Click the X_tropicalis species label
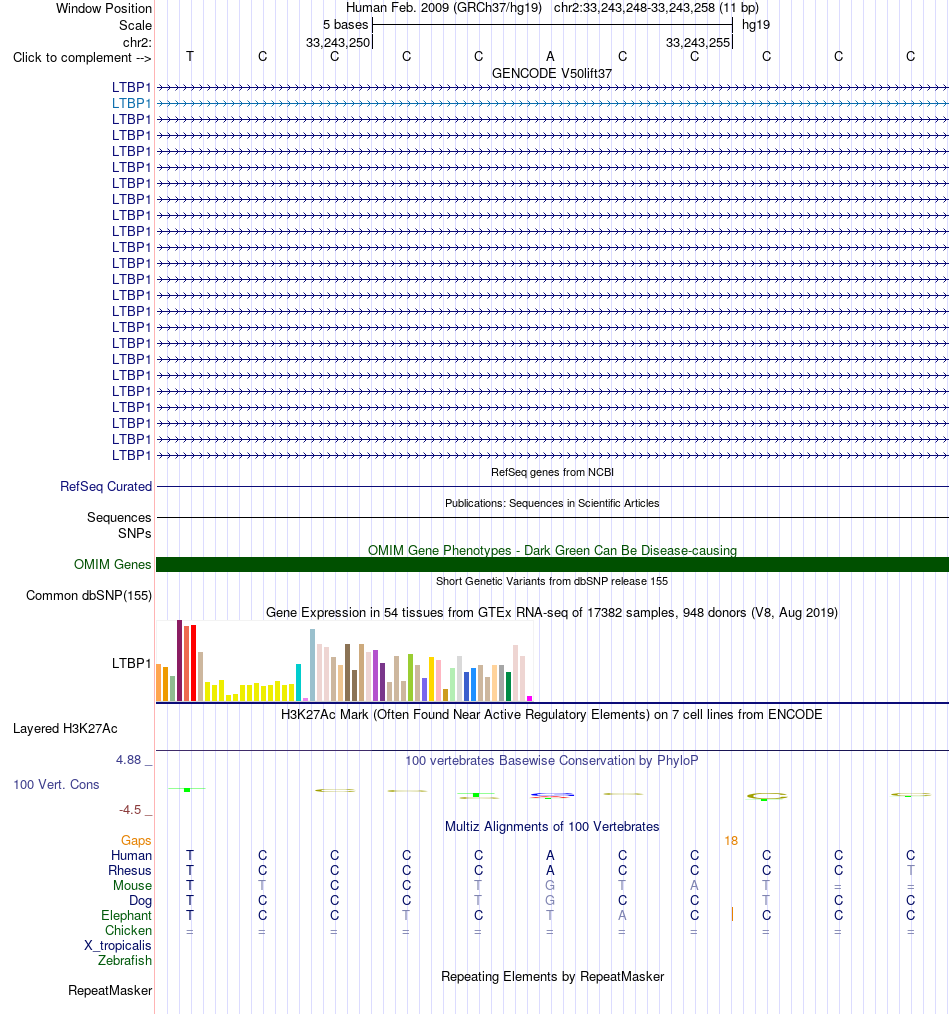This screenshot has height=1014, width=950. (118, 945)
